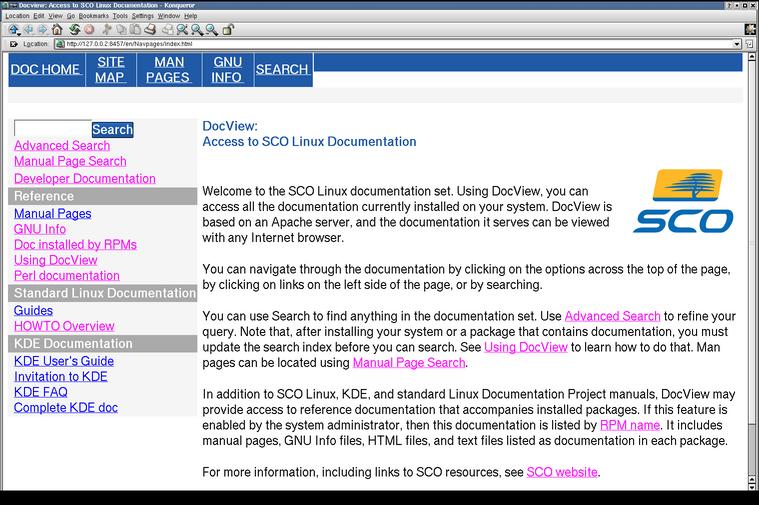Click into the sidebar search text field

pyautogui.click(x=52, y=129)
